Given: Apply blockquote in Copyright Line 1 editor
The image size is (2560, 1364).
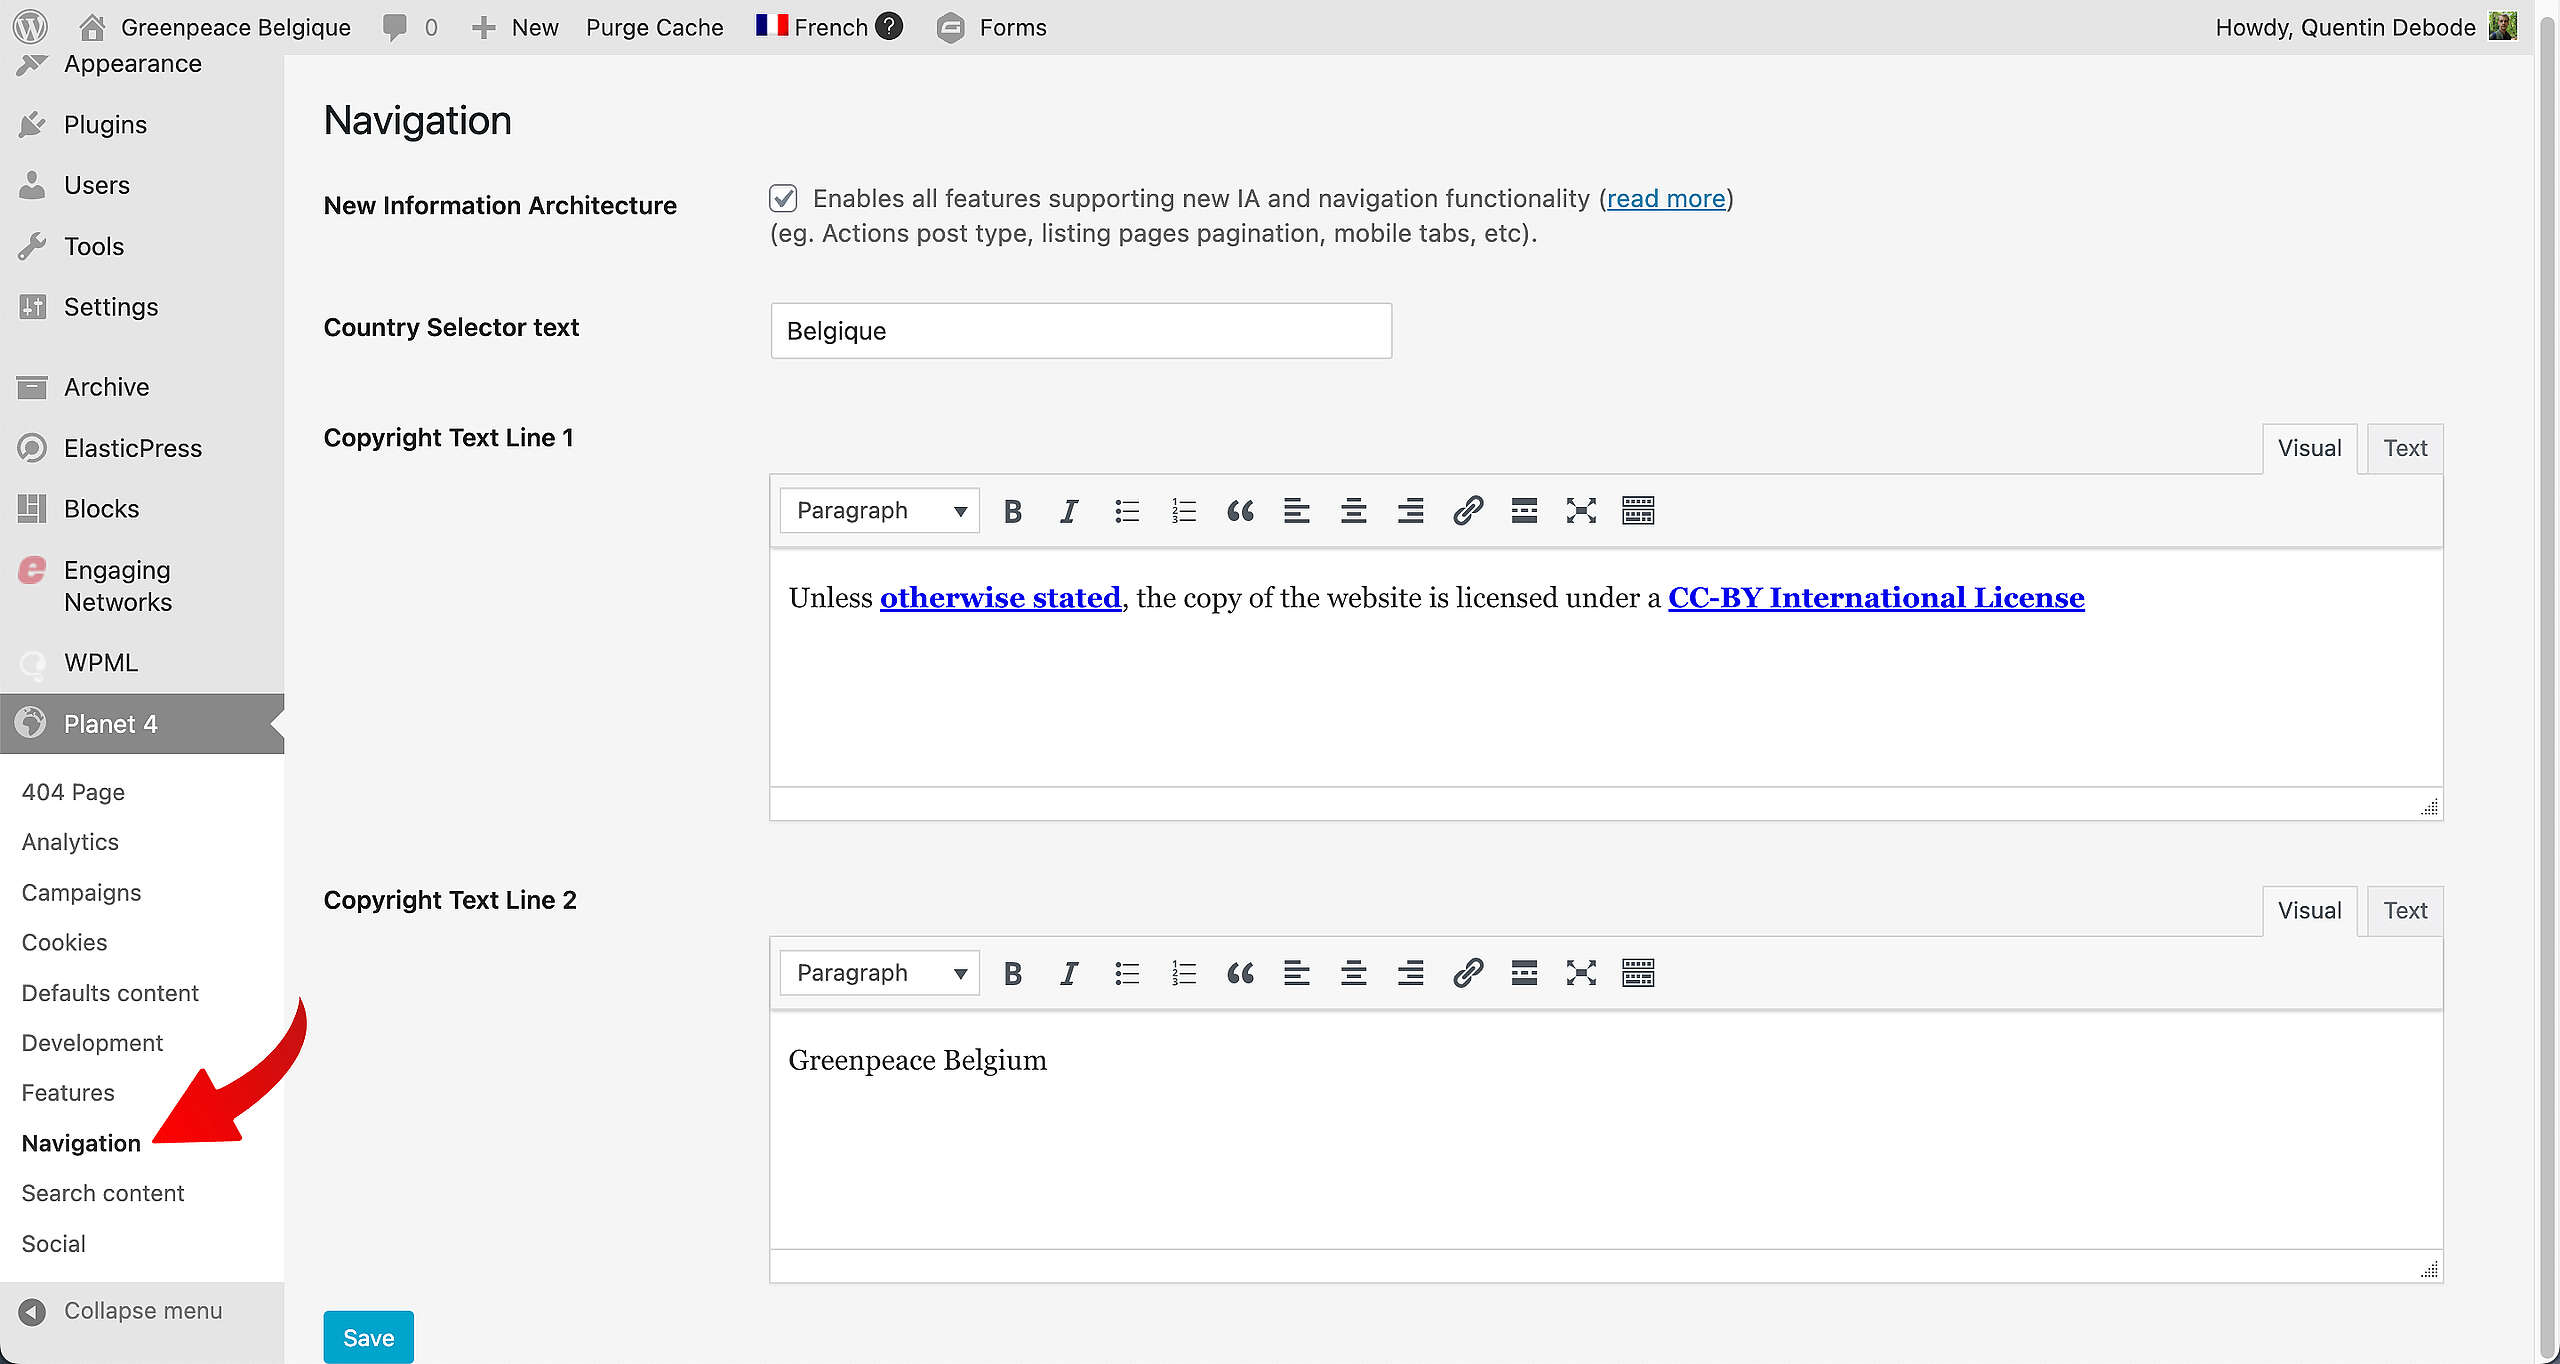Looking at the screenshot, I should [1240, 511].
